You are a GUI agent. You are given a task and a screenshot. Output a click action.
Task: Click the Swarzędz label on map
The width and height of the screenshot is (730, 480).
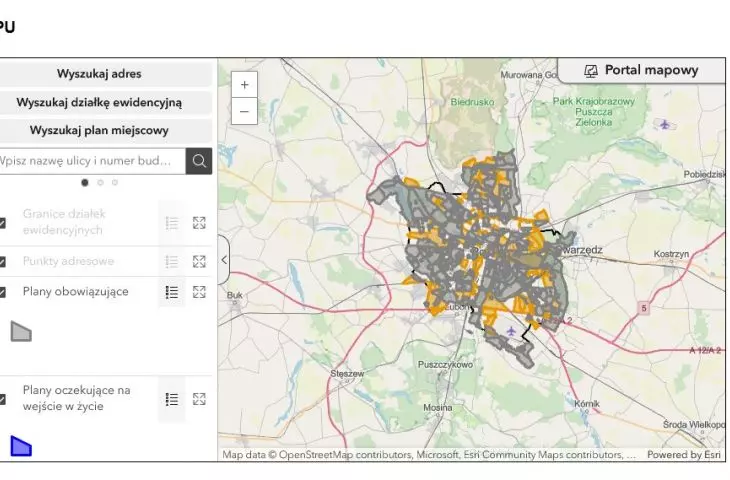580,250
